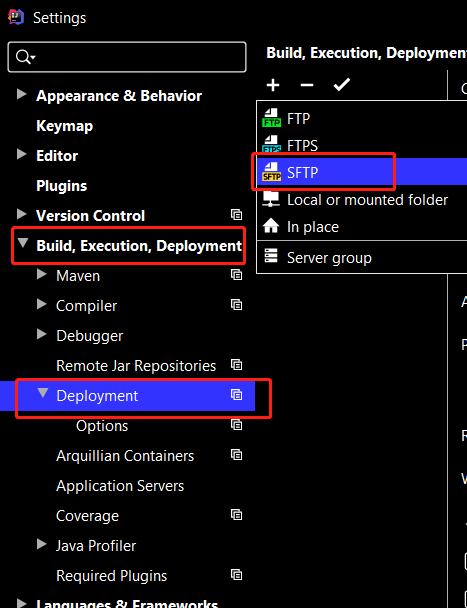
Task: Click project-level icon beside Version Control
Action: (237, 215)
